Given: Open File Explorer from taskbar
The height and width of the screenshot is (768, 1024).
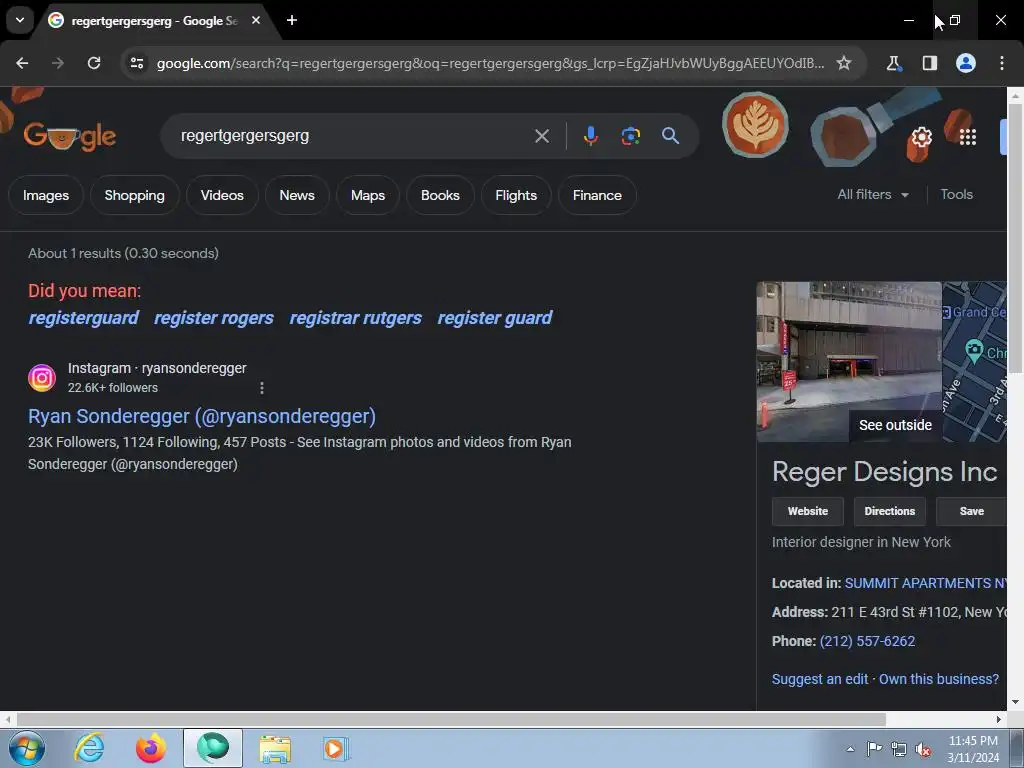Looking at the screenshot, I should pos(275,748).
